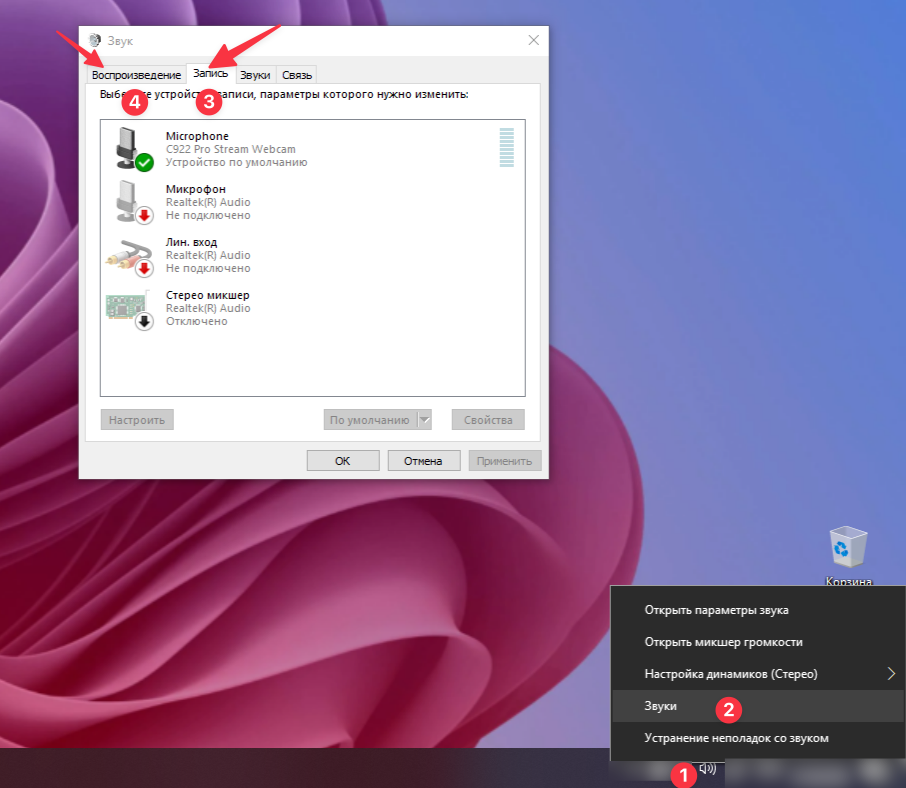Viewport: 906px width, 788px height.
Task: Close the Звук dialog window
Action: point(533,40)
